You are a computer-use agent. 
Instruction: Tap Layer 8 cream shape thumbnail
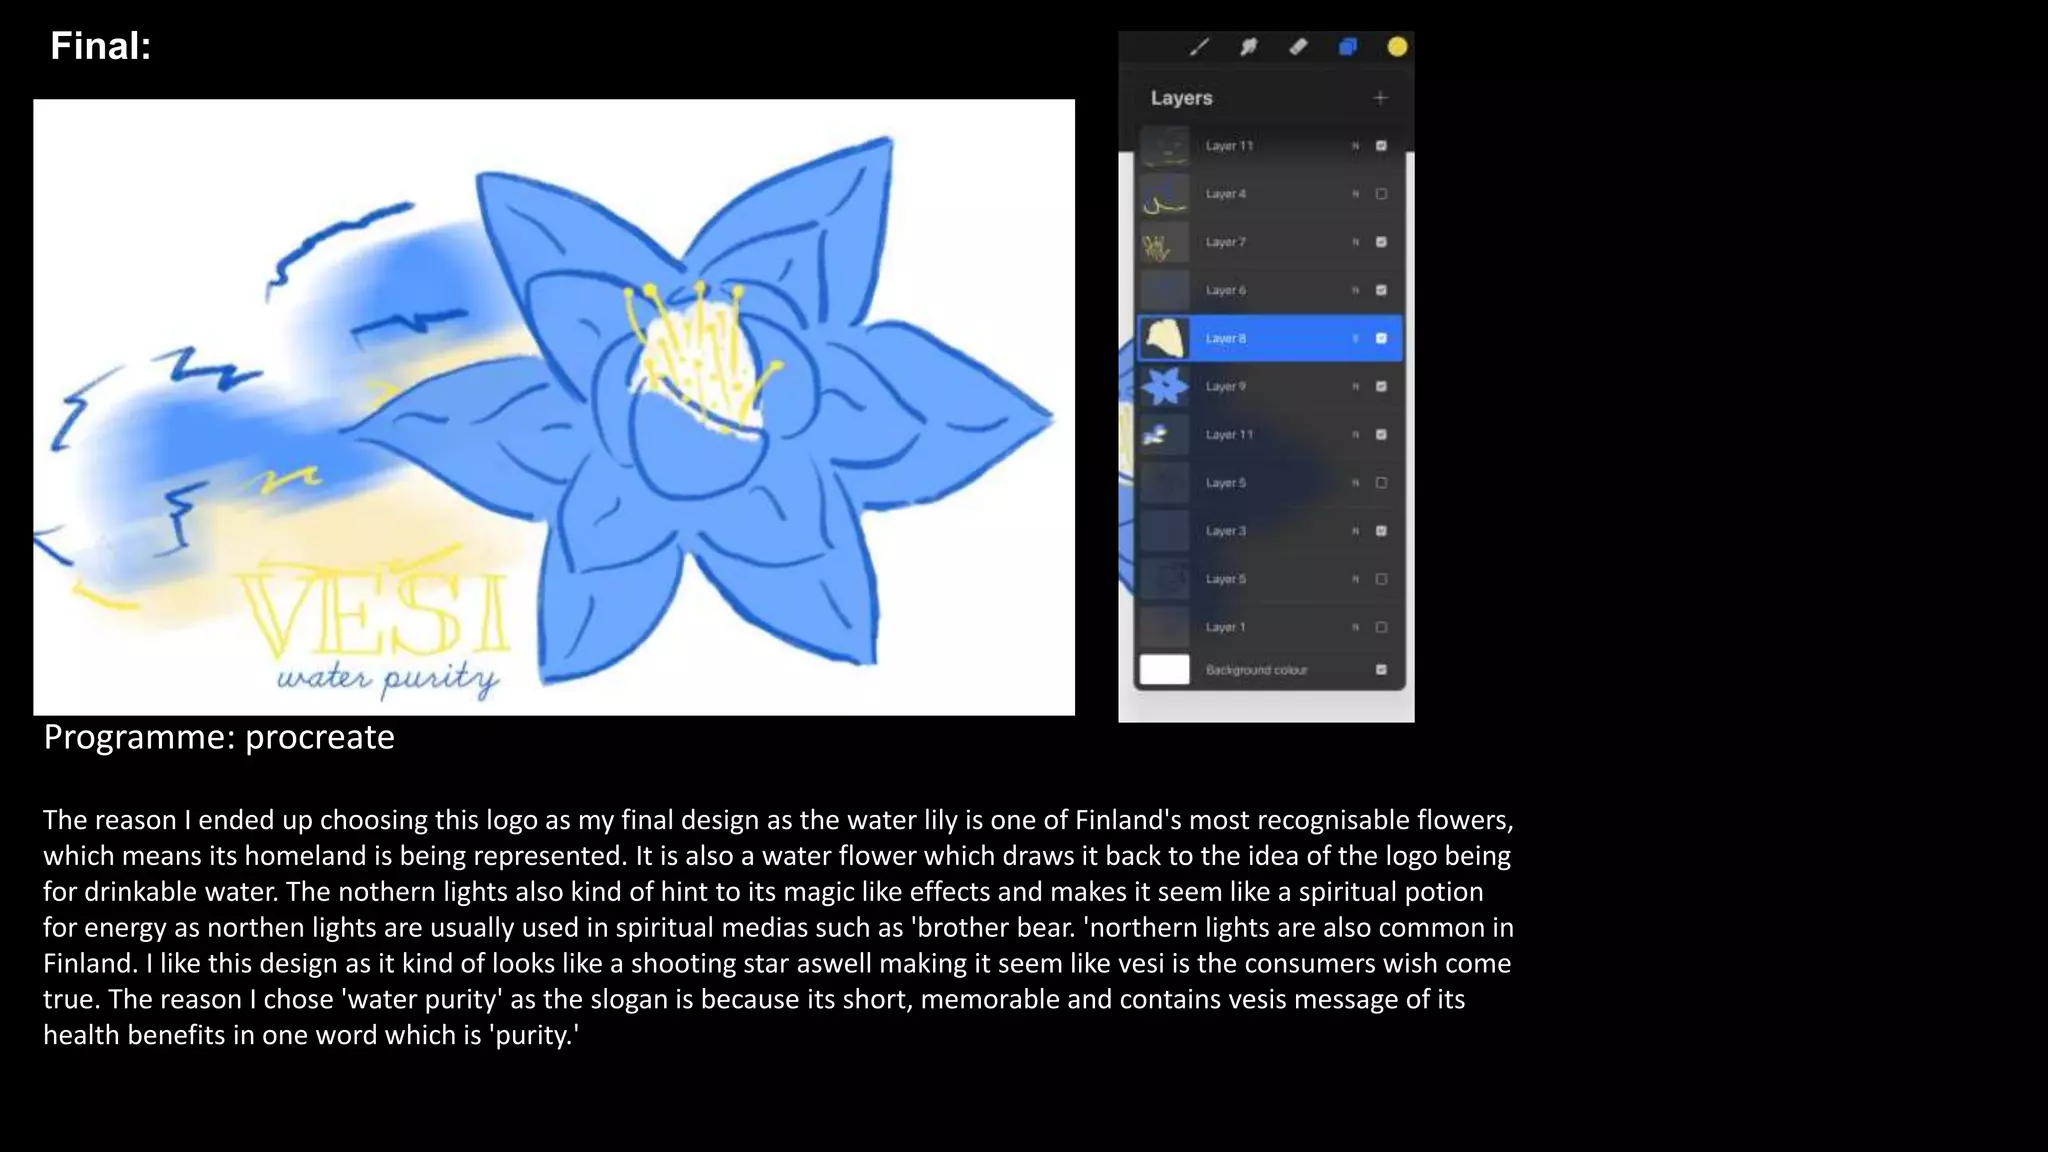[x=1165, y=338]
